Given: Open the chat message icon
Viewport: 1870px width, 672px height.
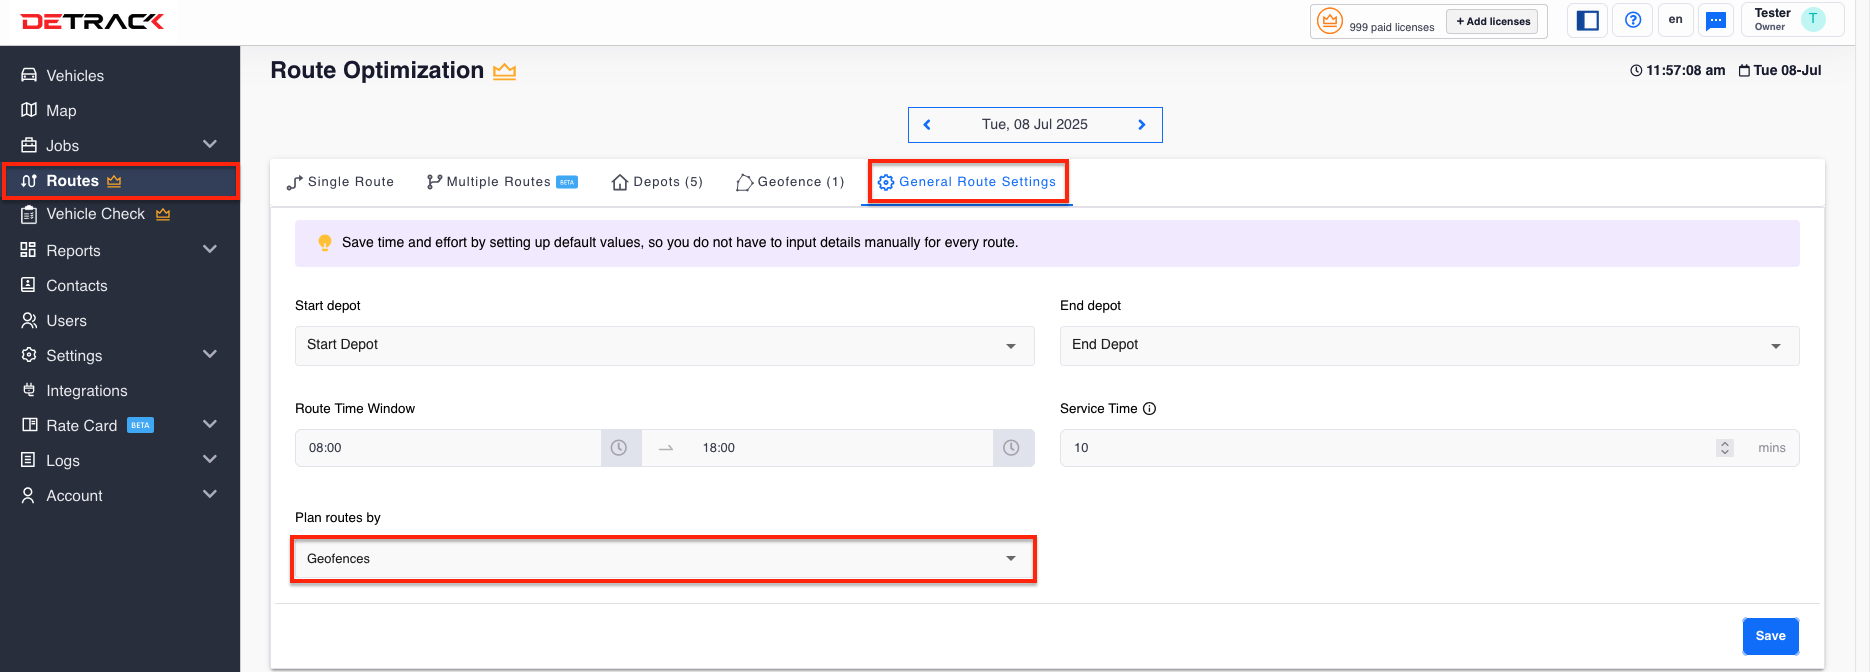Looking at the screenshot, I should tap(1716, 20).
